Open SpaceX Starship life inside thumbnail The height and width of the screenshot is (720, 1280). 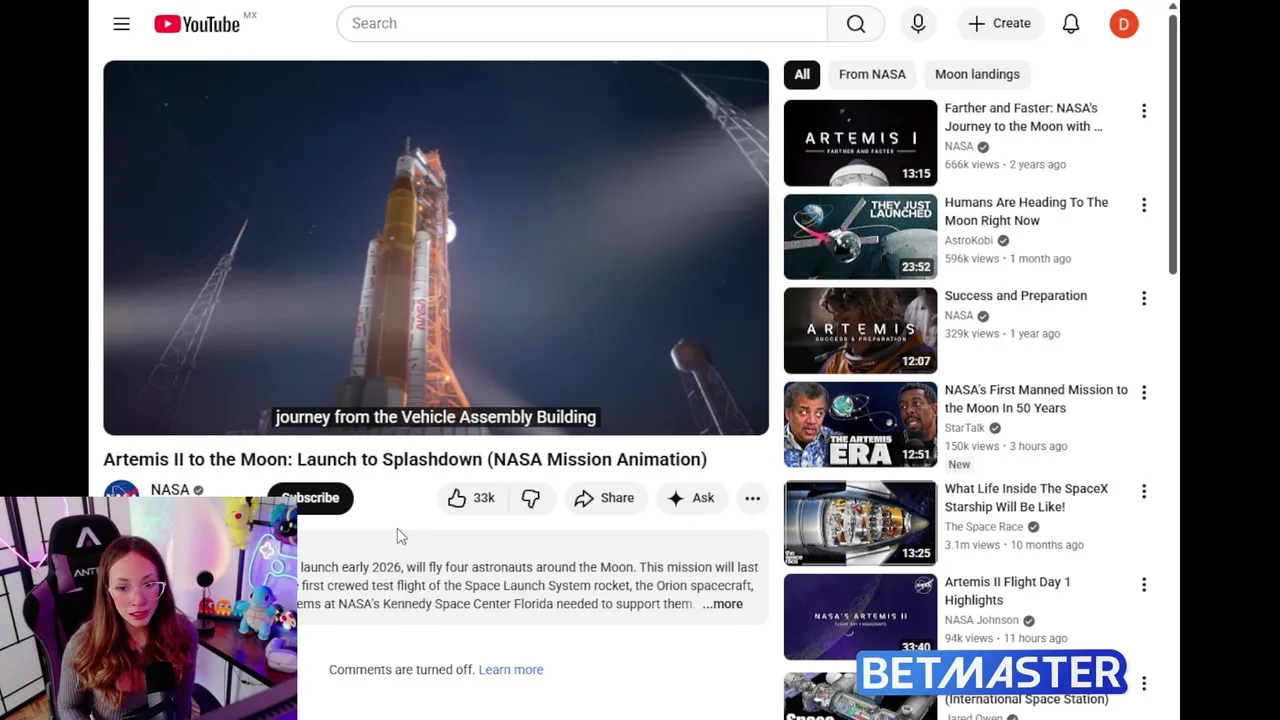point(860,523)
